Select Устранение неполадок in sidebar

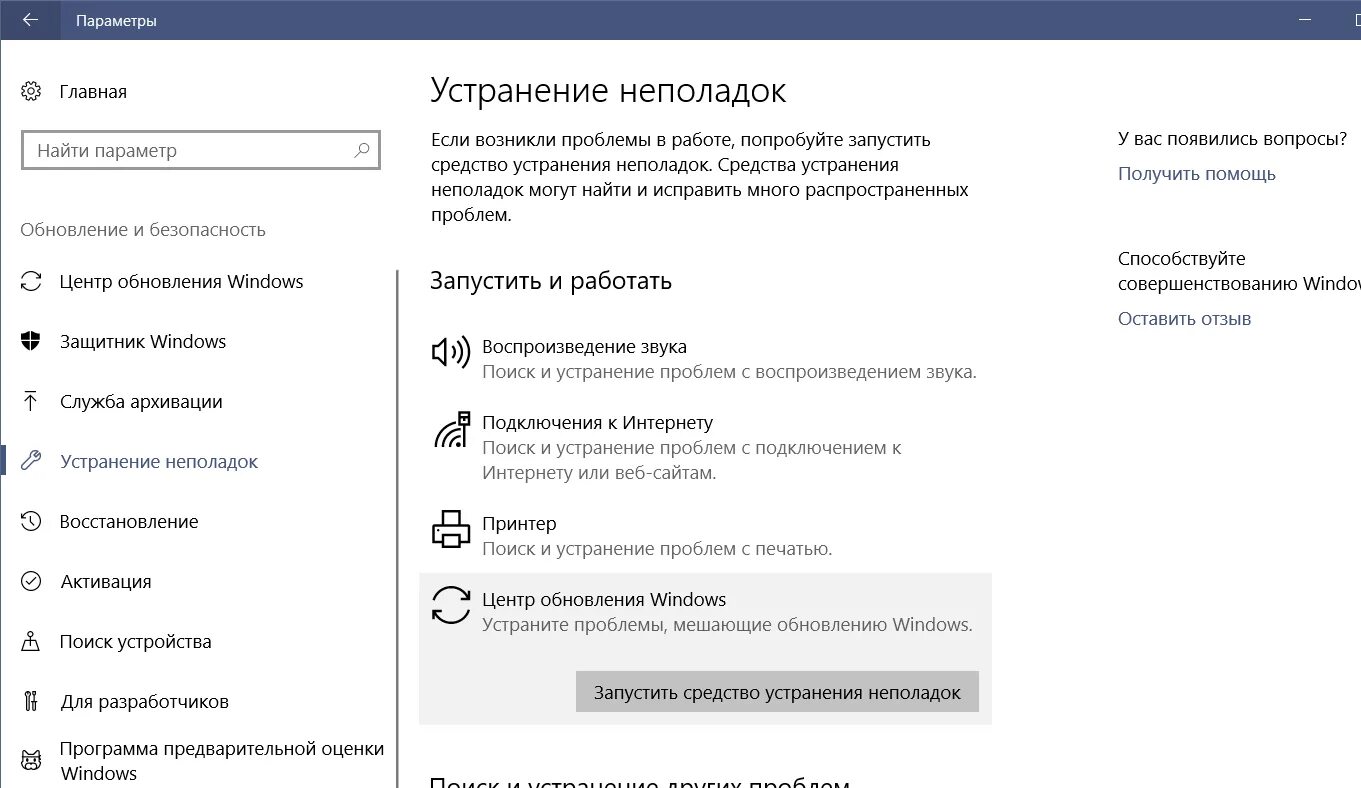point(159,462)
